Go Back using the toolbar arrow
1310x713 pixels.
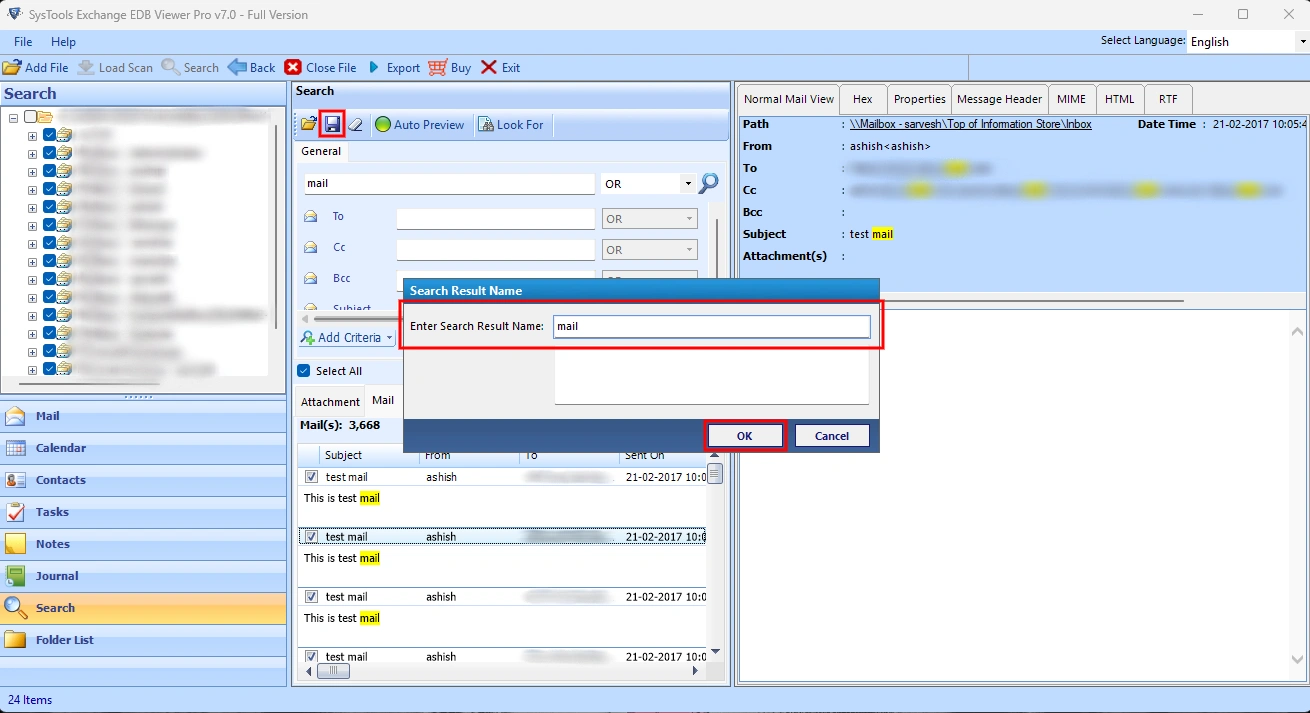(251, 68)
